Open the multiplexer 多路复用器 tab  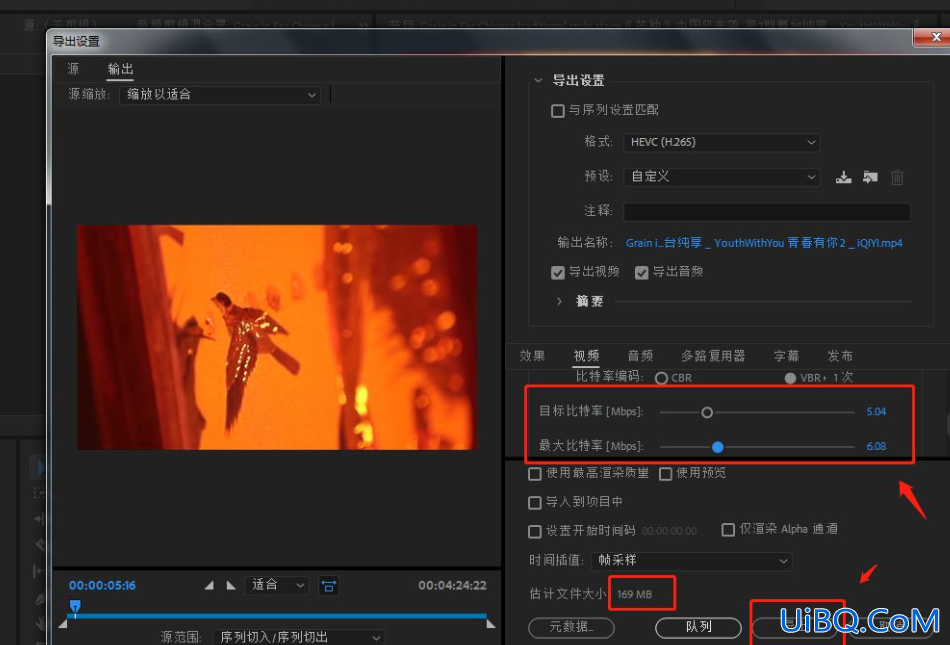point(713,356)
